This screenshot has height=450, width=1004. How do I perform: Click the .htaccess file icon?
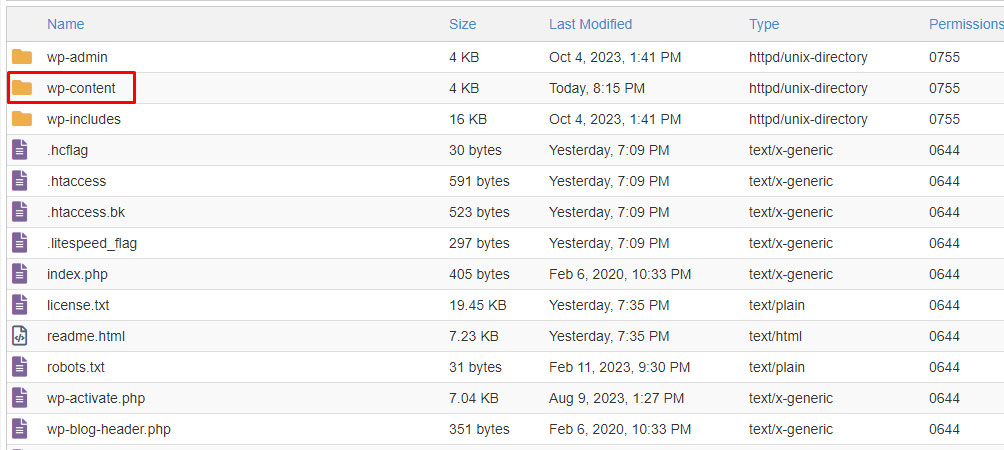tap(20, 181)
